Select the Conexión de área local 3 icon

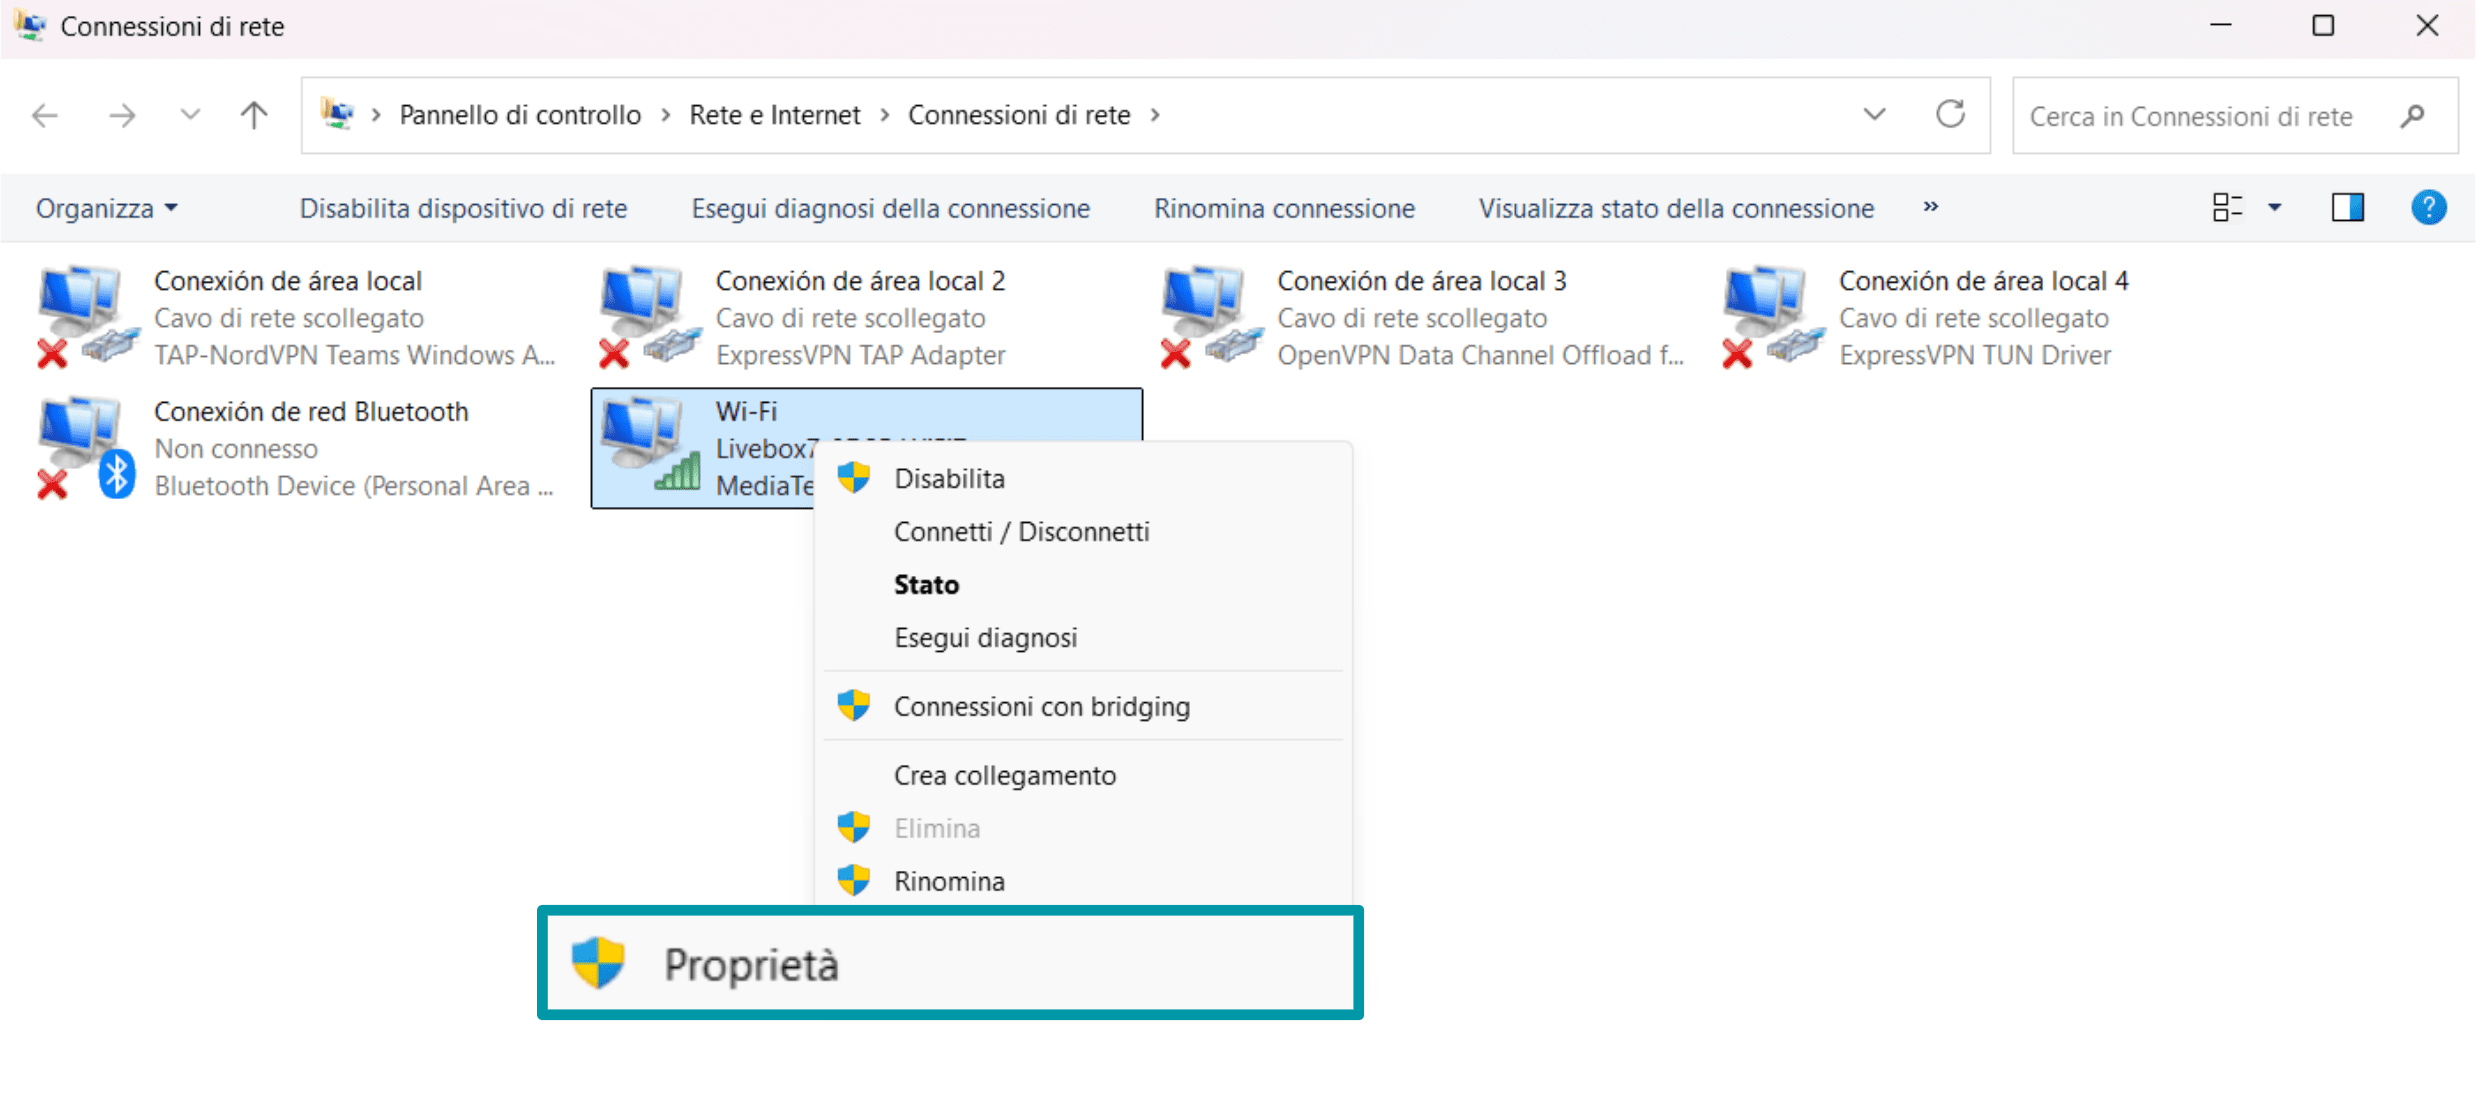[x=1207, y=317]
